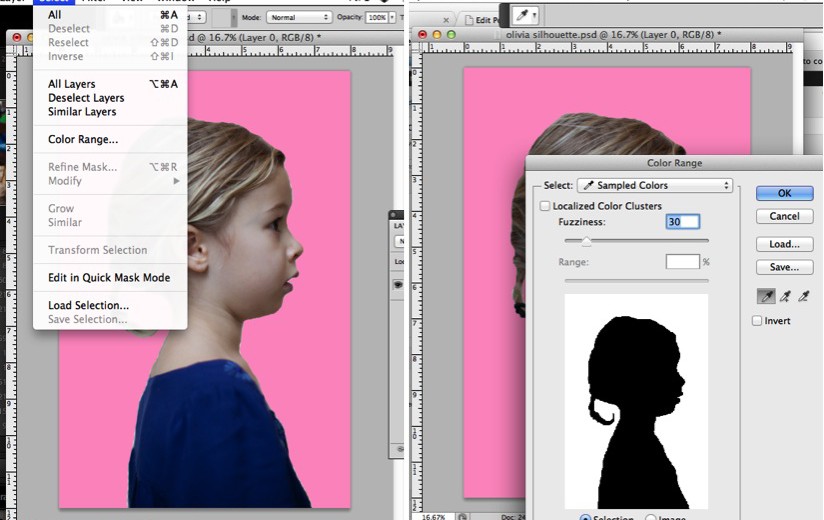This screenshot has width=824, height=520.
Task: Choose Edit in Quick Mask Mode
Action: (109, 277)
